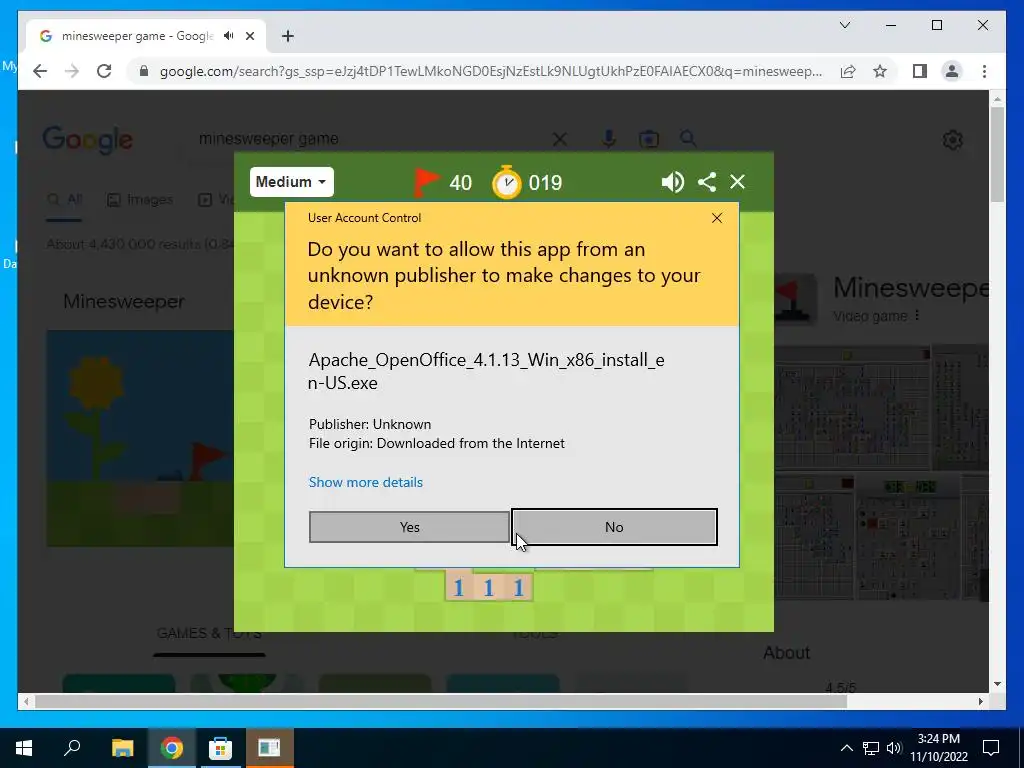This screenshot has height=768, width=1024.
Task: Expand Chrome tab search chevron
Action: 844,25
